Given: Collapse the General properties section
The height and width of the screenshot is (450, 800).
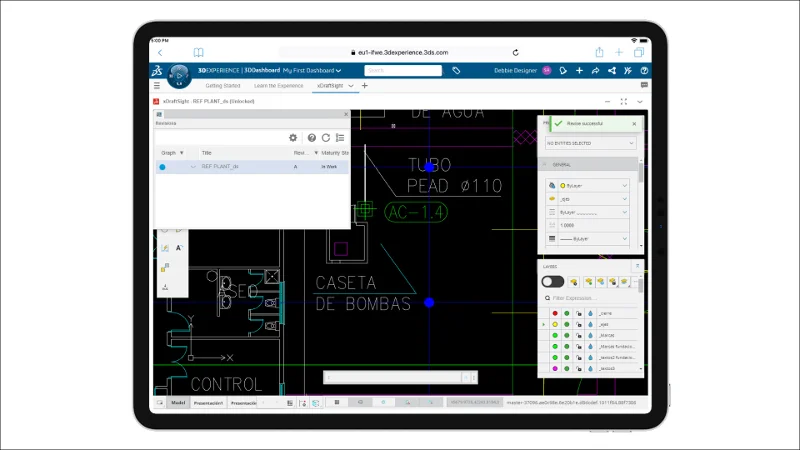Looking at the screenshot, I should tap(544, 165).
